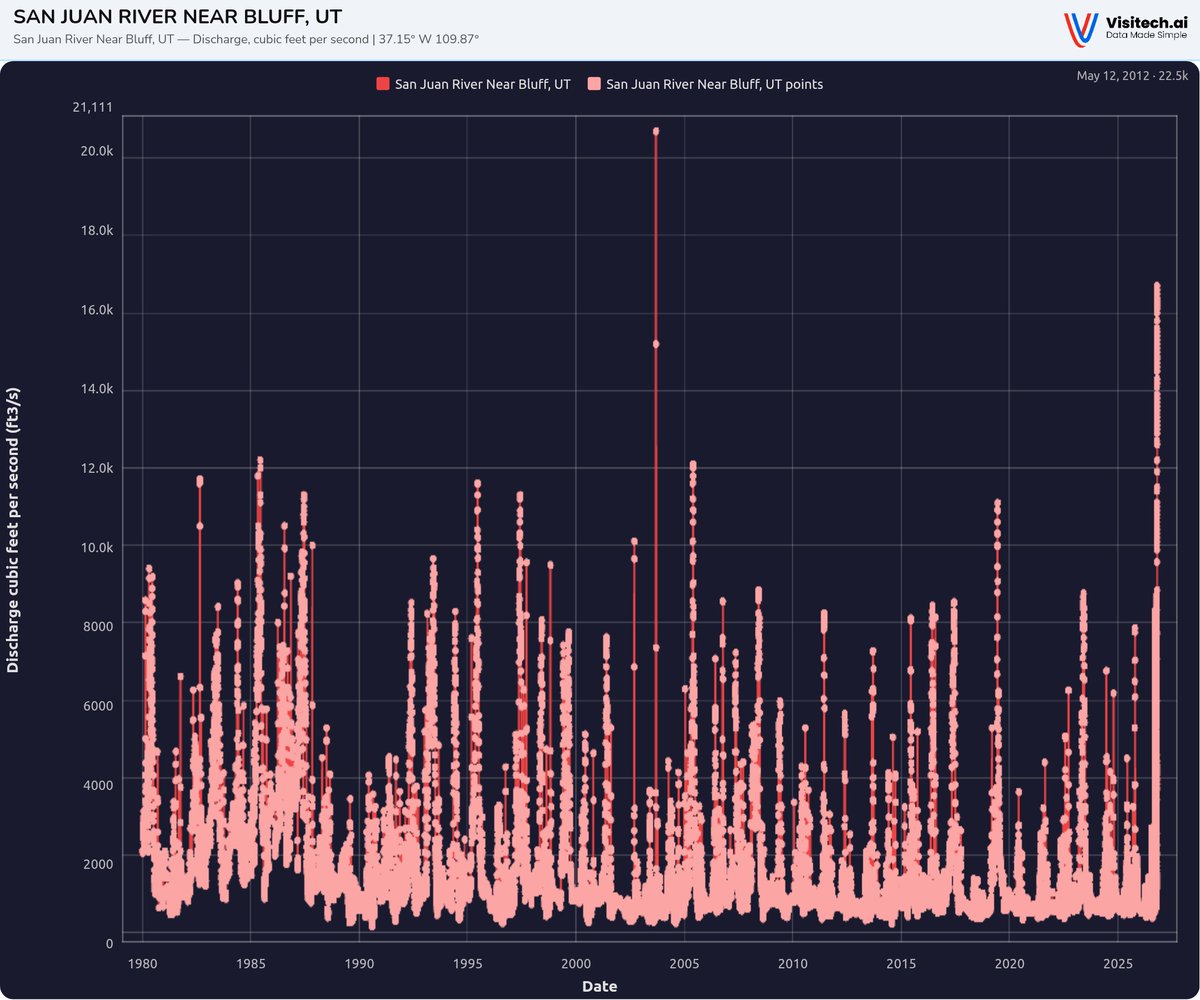Click the 20.0k y-axis tick label

point(96,151)
